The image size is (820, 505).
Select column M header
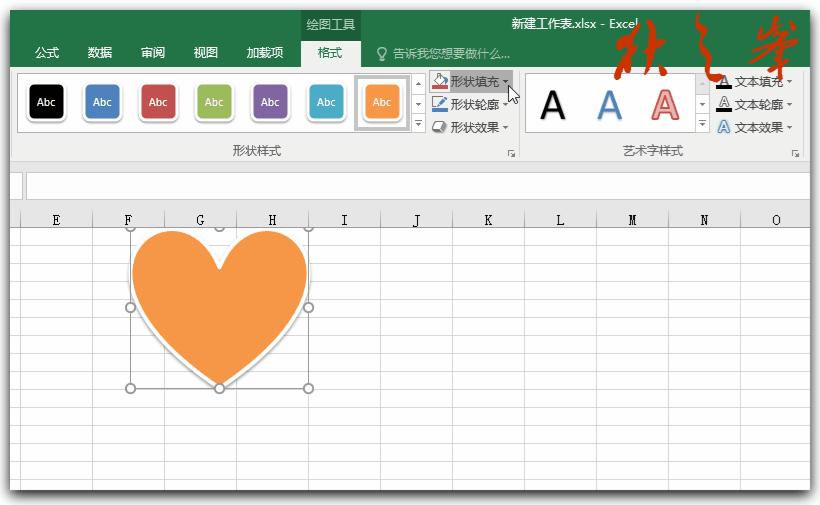coord(632,220)
